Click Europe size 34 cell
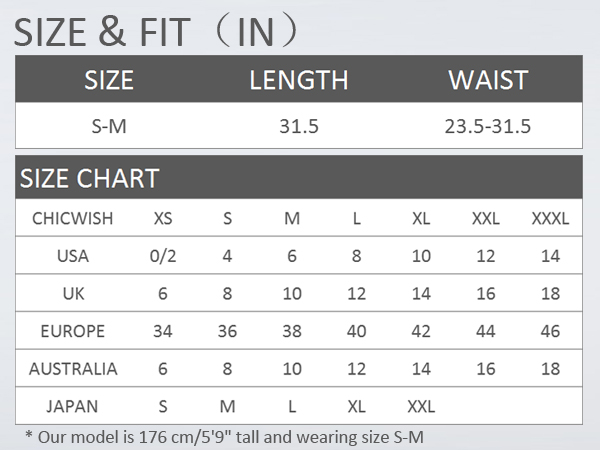Screen dimensions: 600x450 click(163, 331)
